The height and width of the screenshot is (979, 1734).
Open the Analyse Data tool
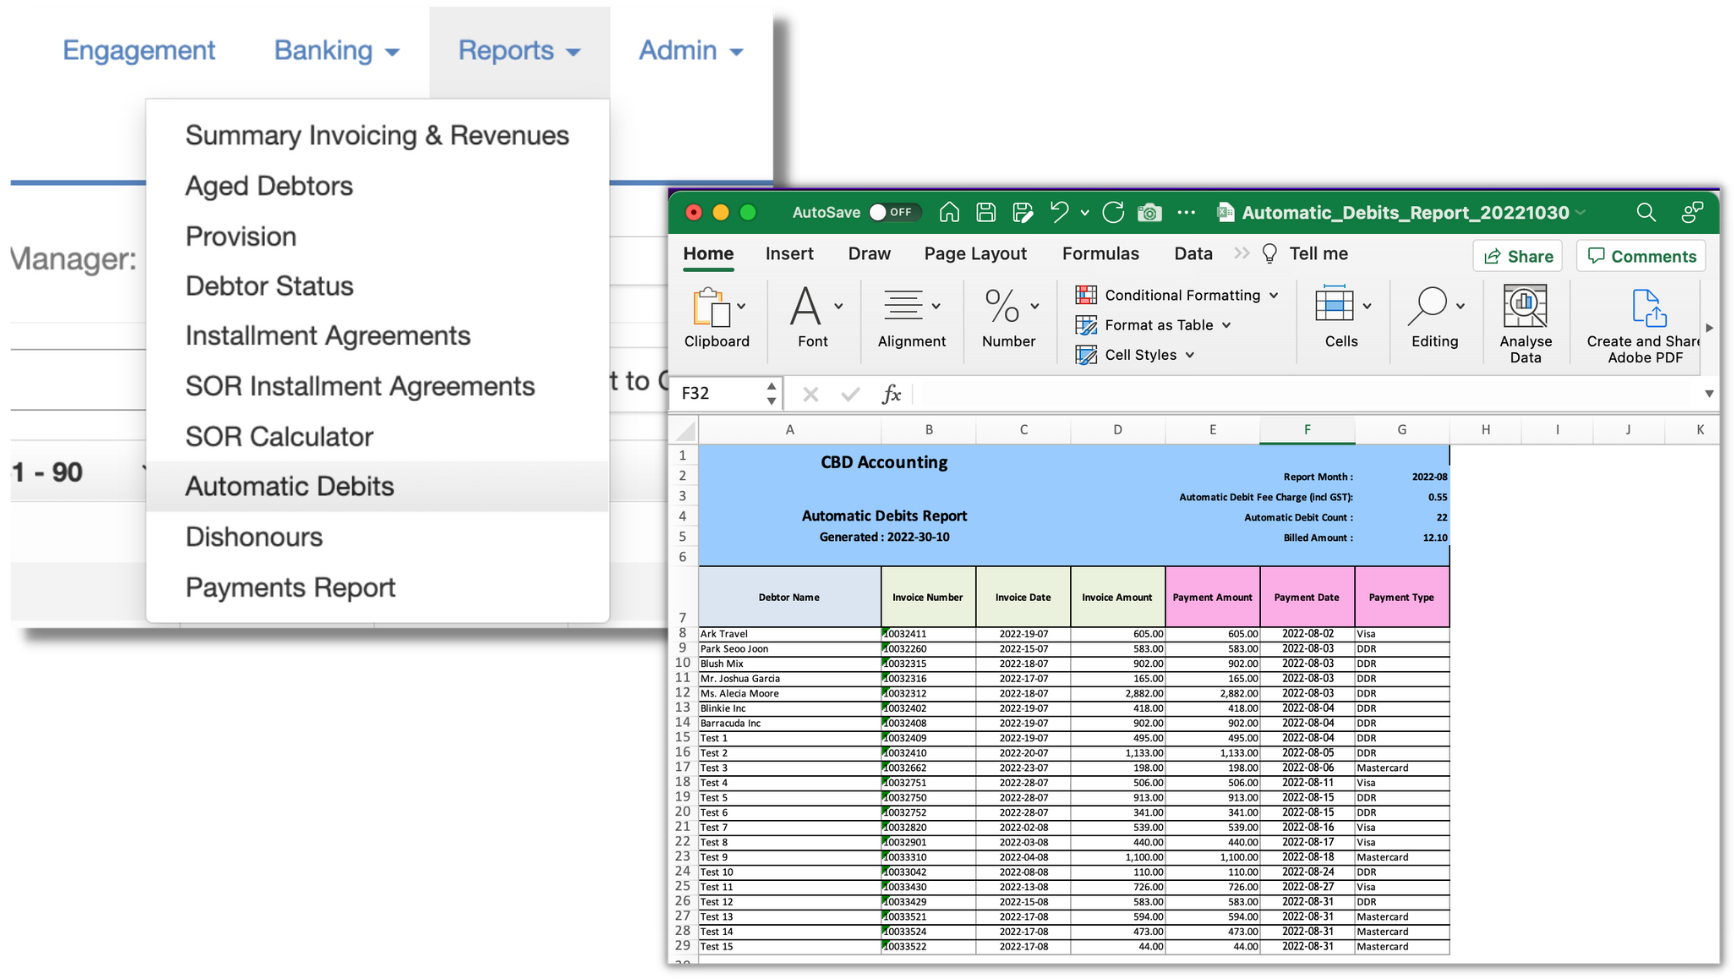click(x=1525, y=322)
